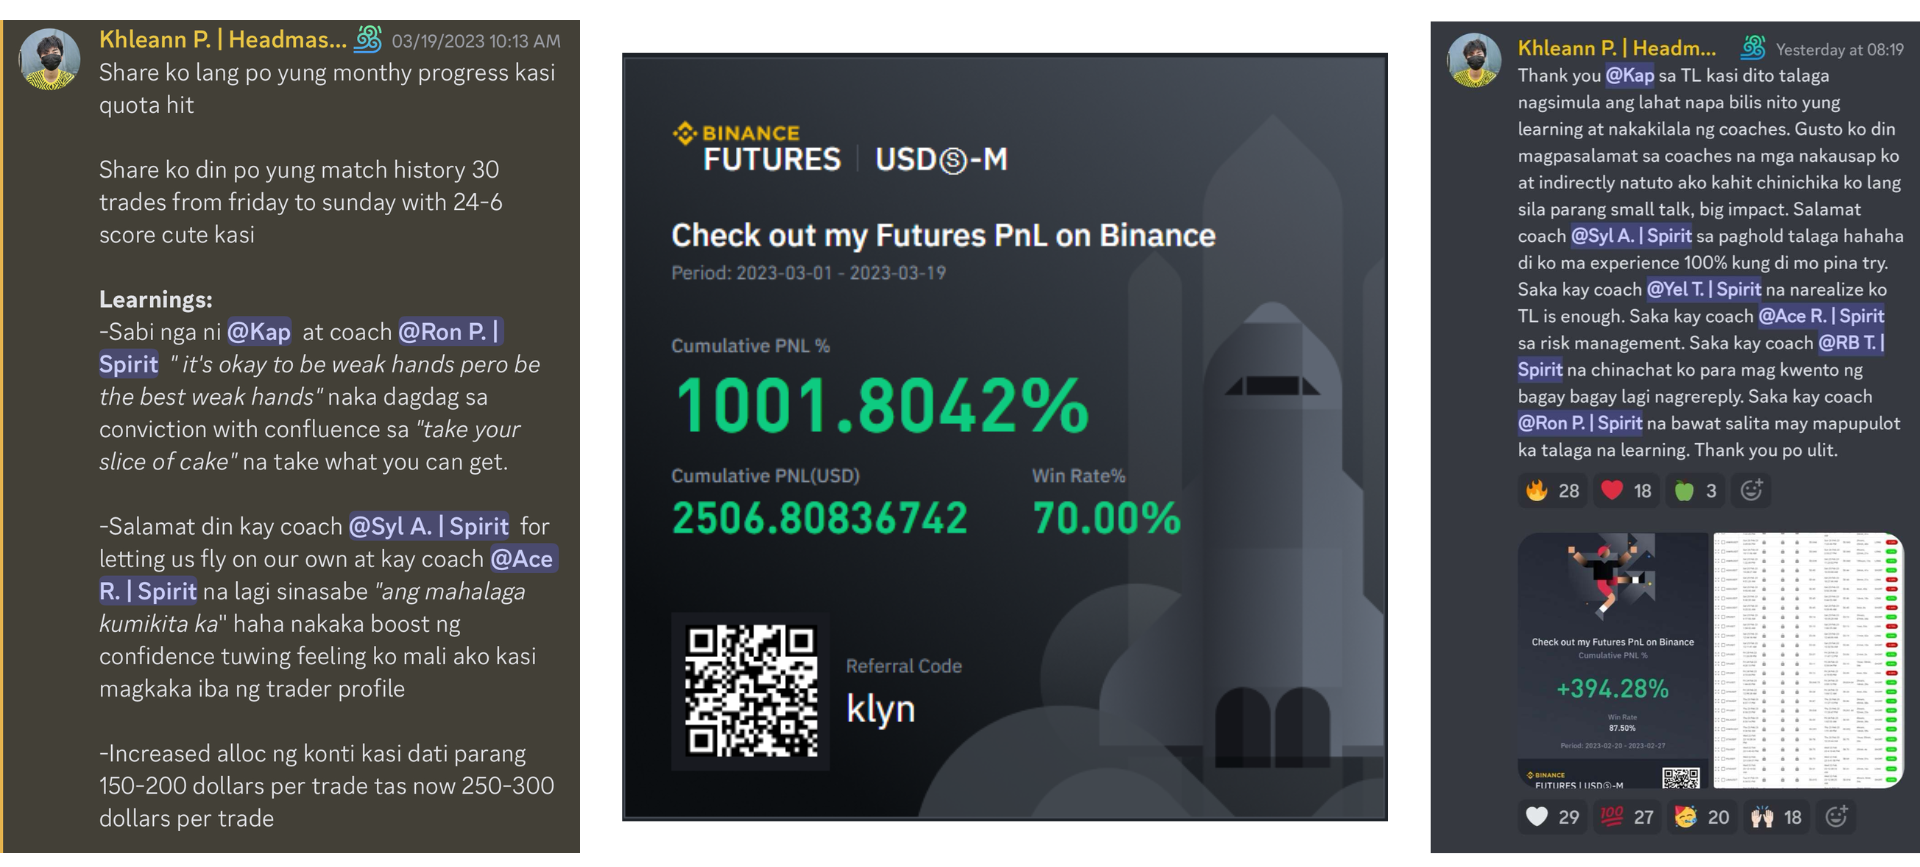The width and height of the screenshot is (1920, 867).
Task: Open the @RB T. mention
Action: pos(1851,343)
